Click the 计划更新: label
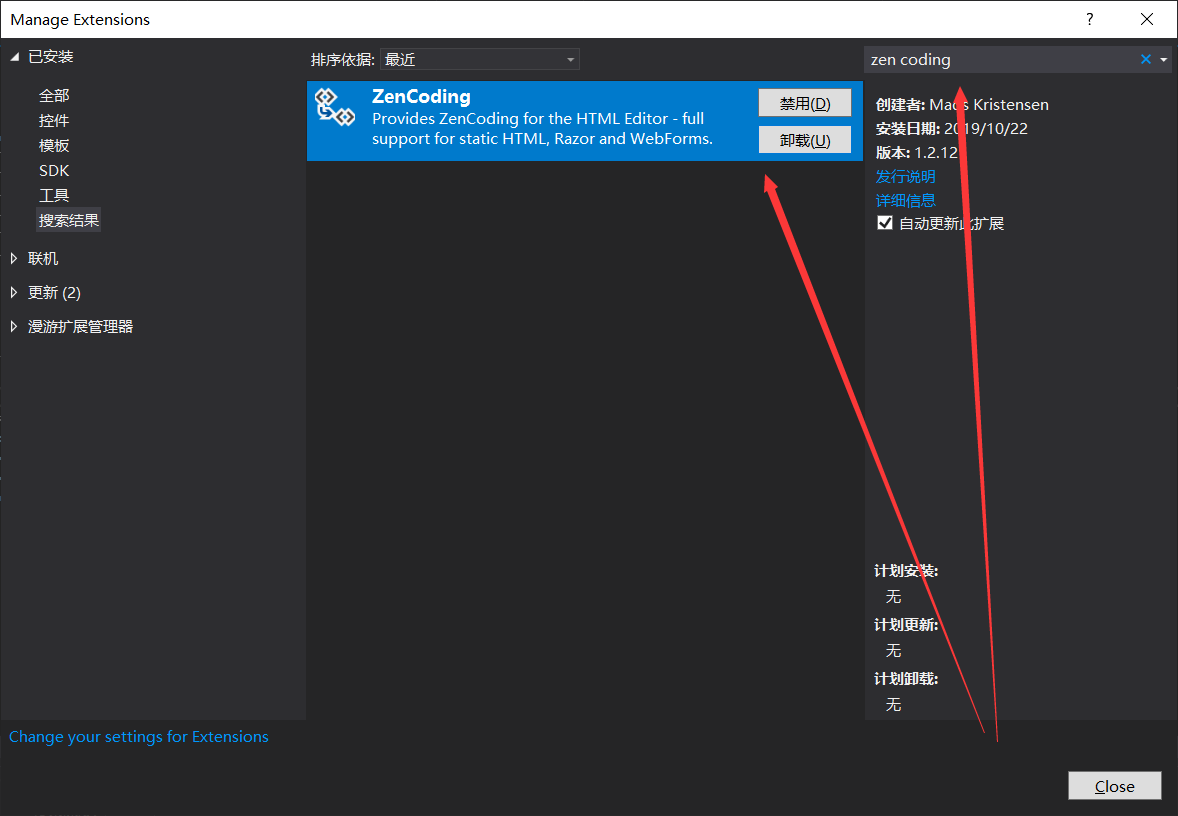The width and height of the screenshot is (1178, 816). pyautogui.click(x=906, y=625)
